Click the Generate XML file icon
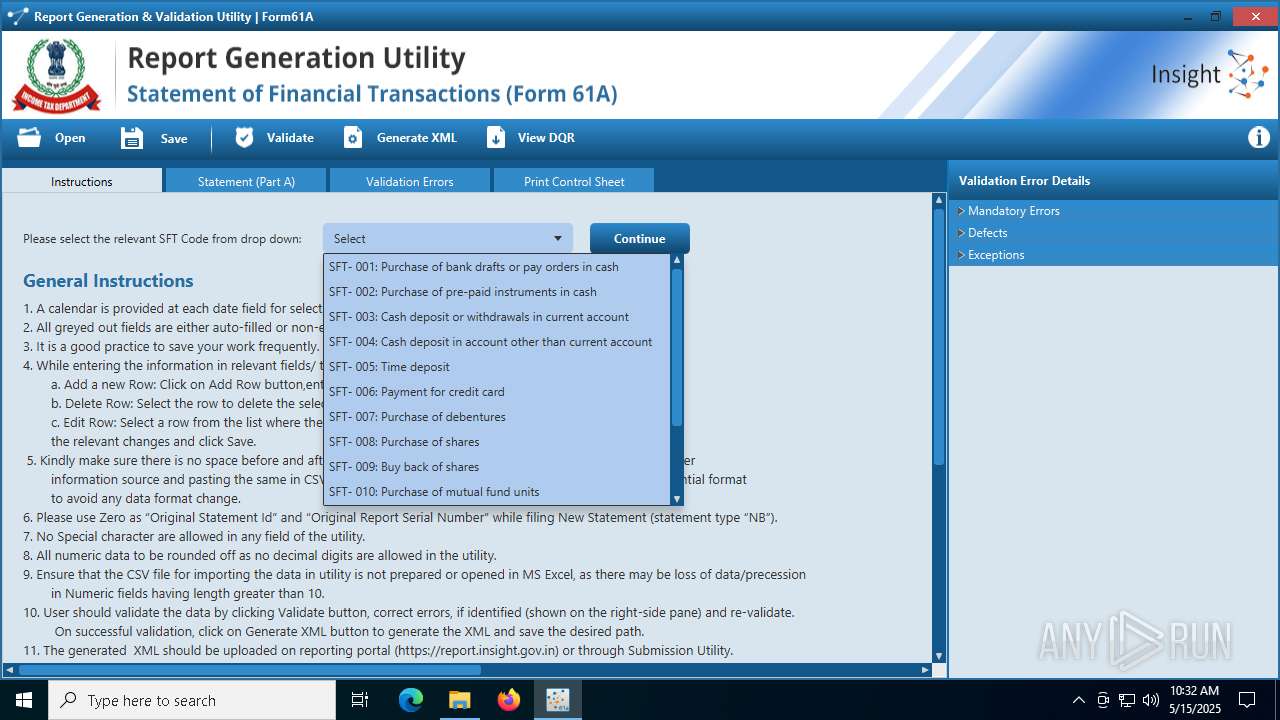The width and height of the screenshot is (1280, 720). click(353, 138)
